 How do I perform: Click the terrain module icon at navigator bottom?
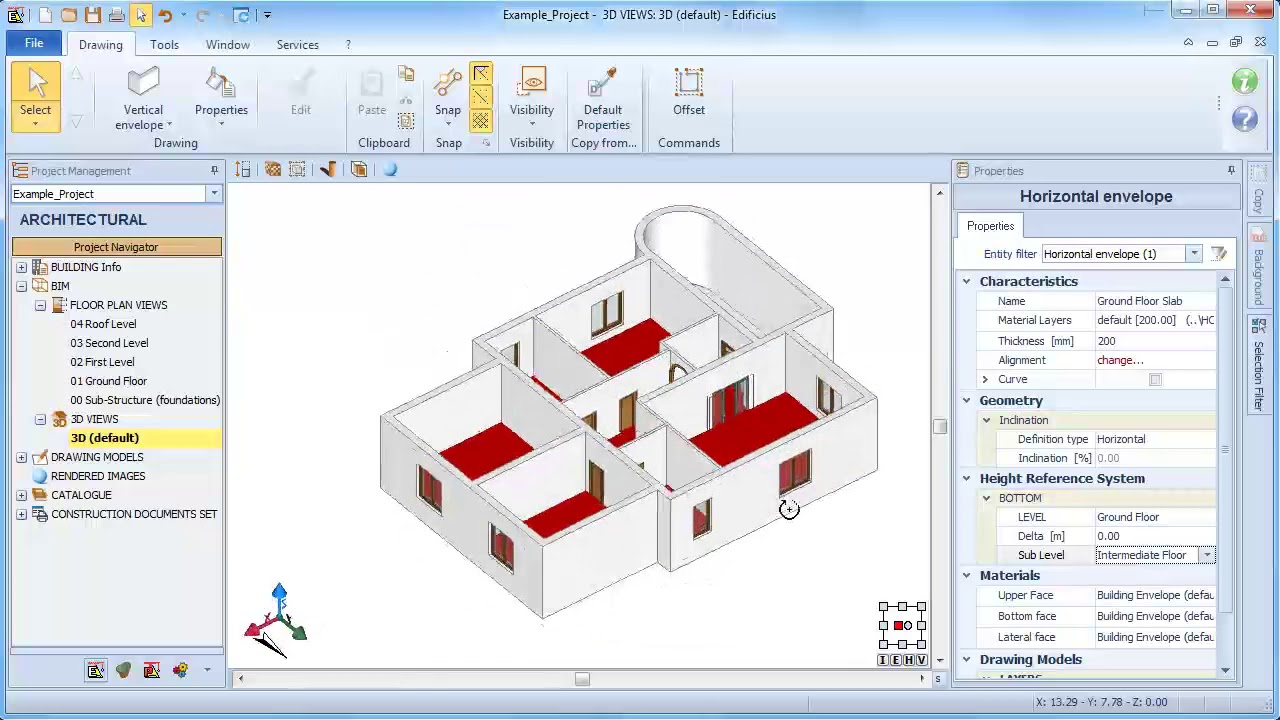point(123,670)
